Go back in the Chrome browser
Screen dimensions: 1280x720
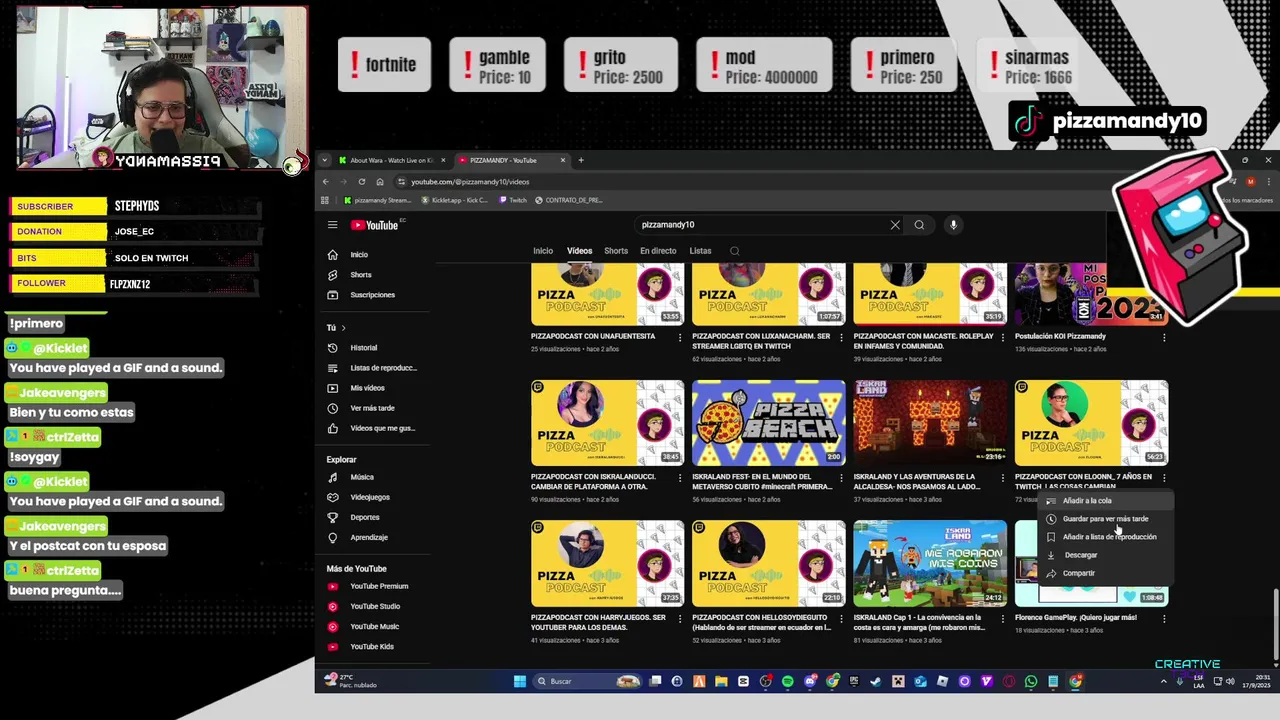[325, 181]
